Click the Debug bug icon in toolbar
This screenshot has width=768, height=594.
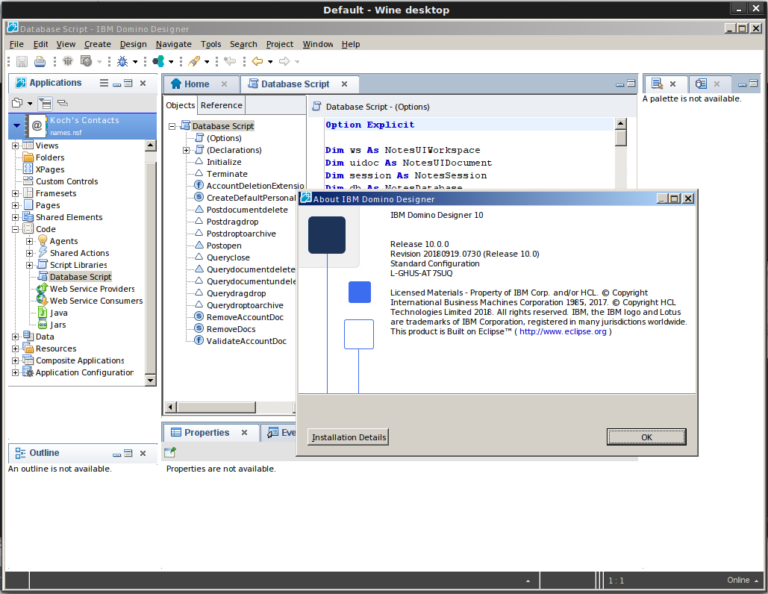[122, 61]
